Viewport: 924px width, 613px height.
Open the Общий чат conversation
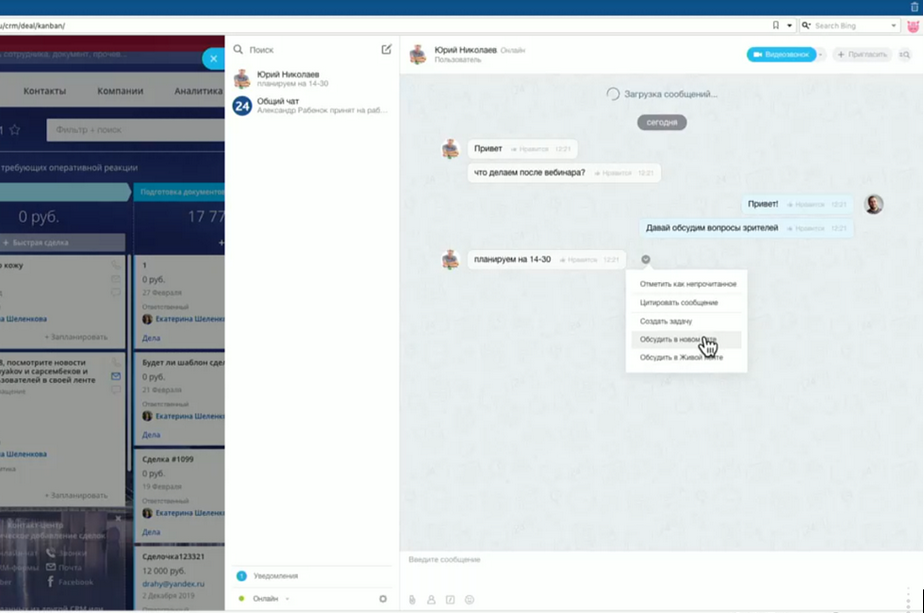(x=312, y=106)
